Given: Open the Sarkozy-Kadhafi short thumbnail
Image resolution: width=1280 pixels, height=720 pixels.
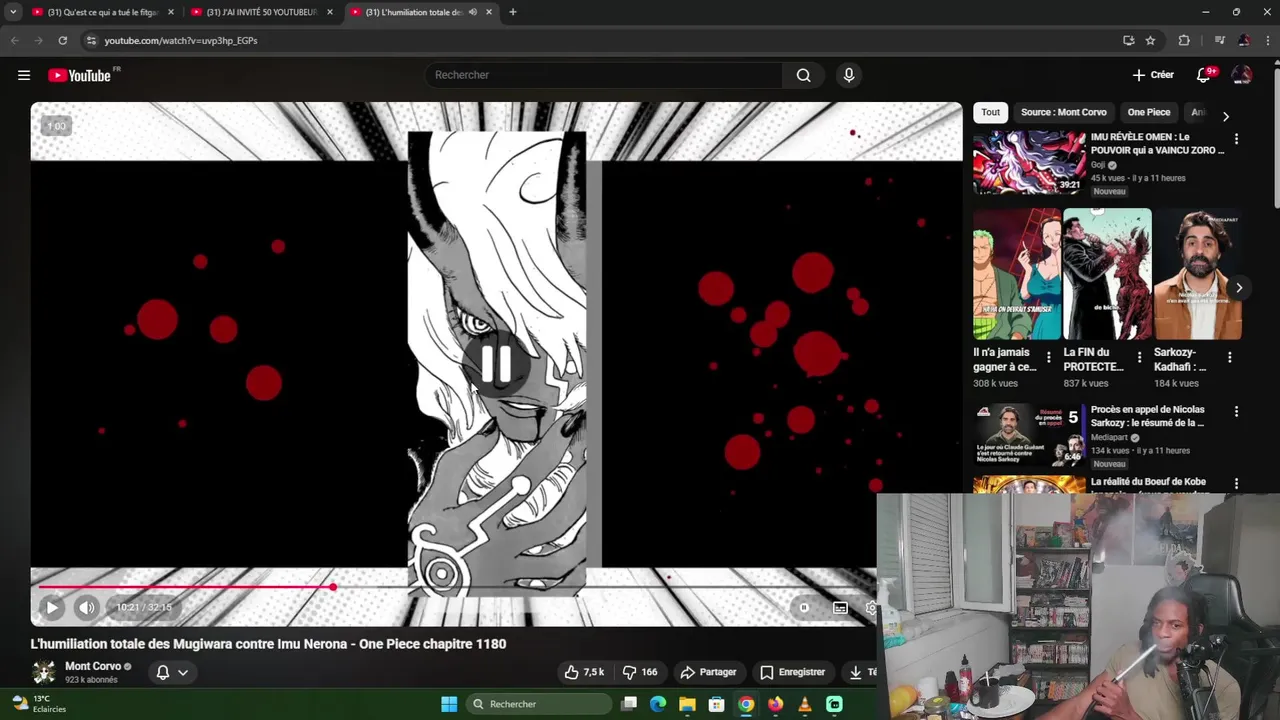Looking at the screenshot, I should [x=1198, y=274].
